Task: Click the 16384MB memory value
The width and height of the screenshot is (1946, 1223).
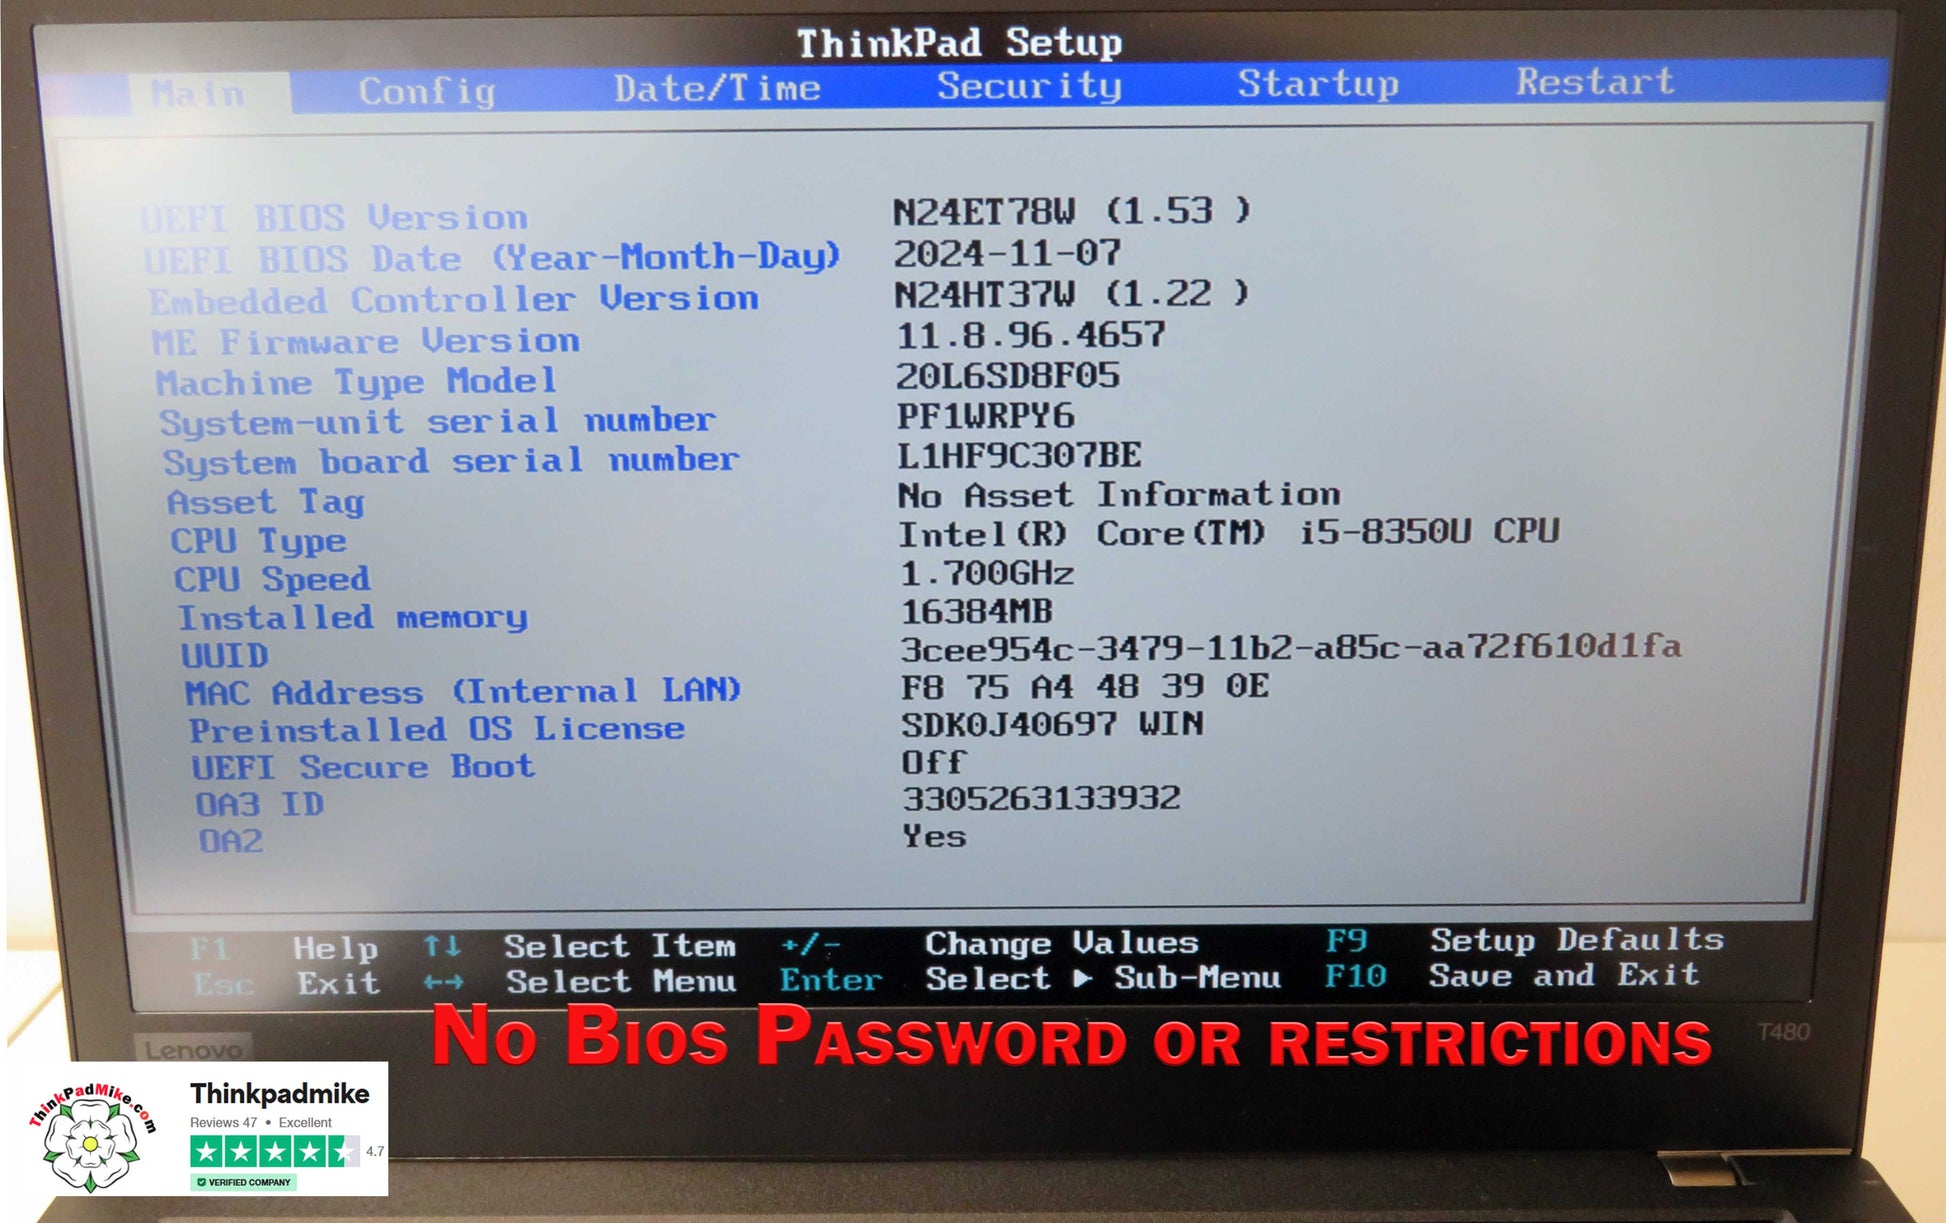Action: pos(976,611)
